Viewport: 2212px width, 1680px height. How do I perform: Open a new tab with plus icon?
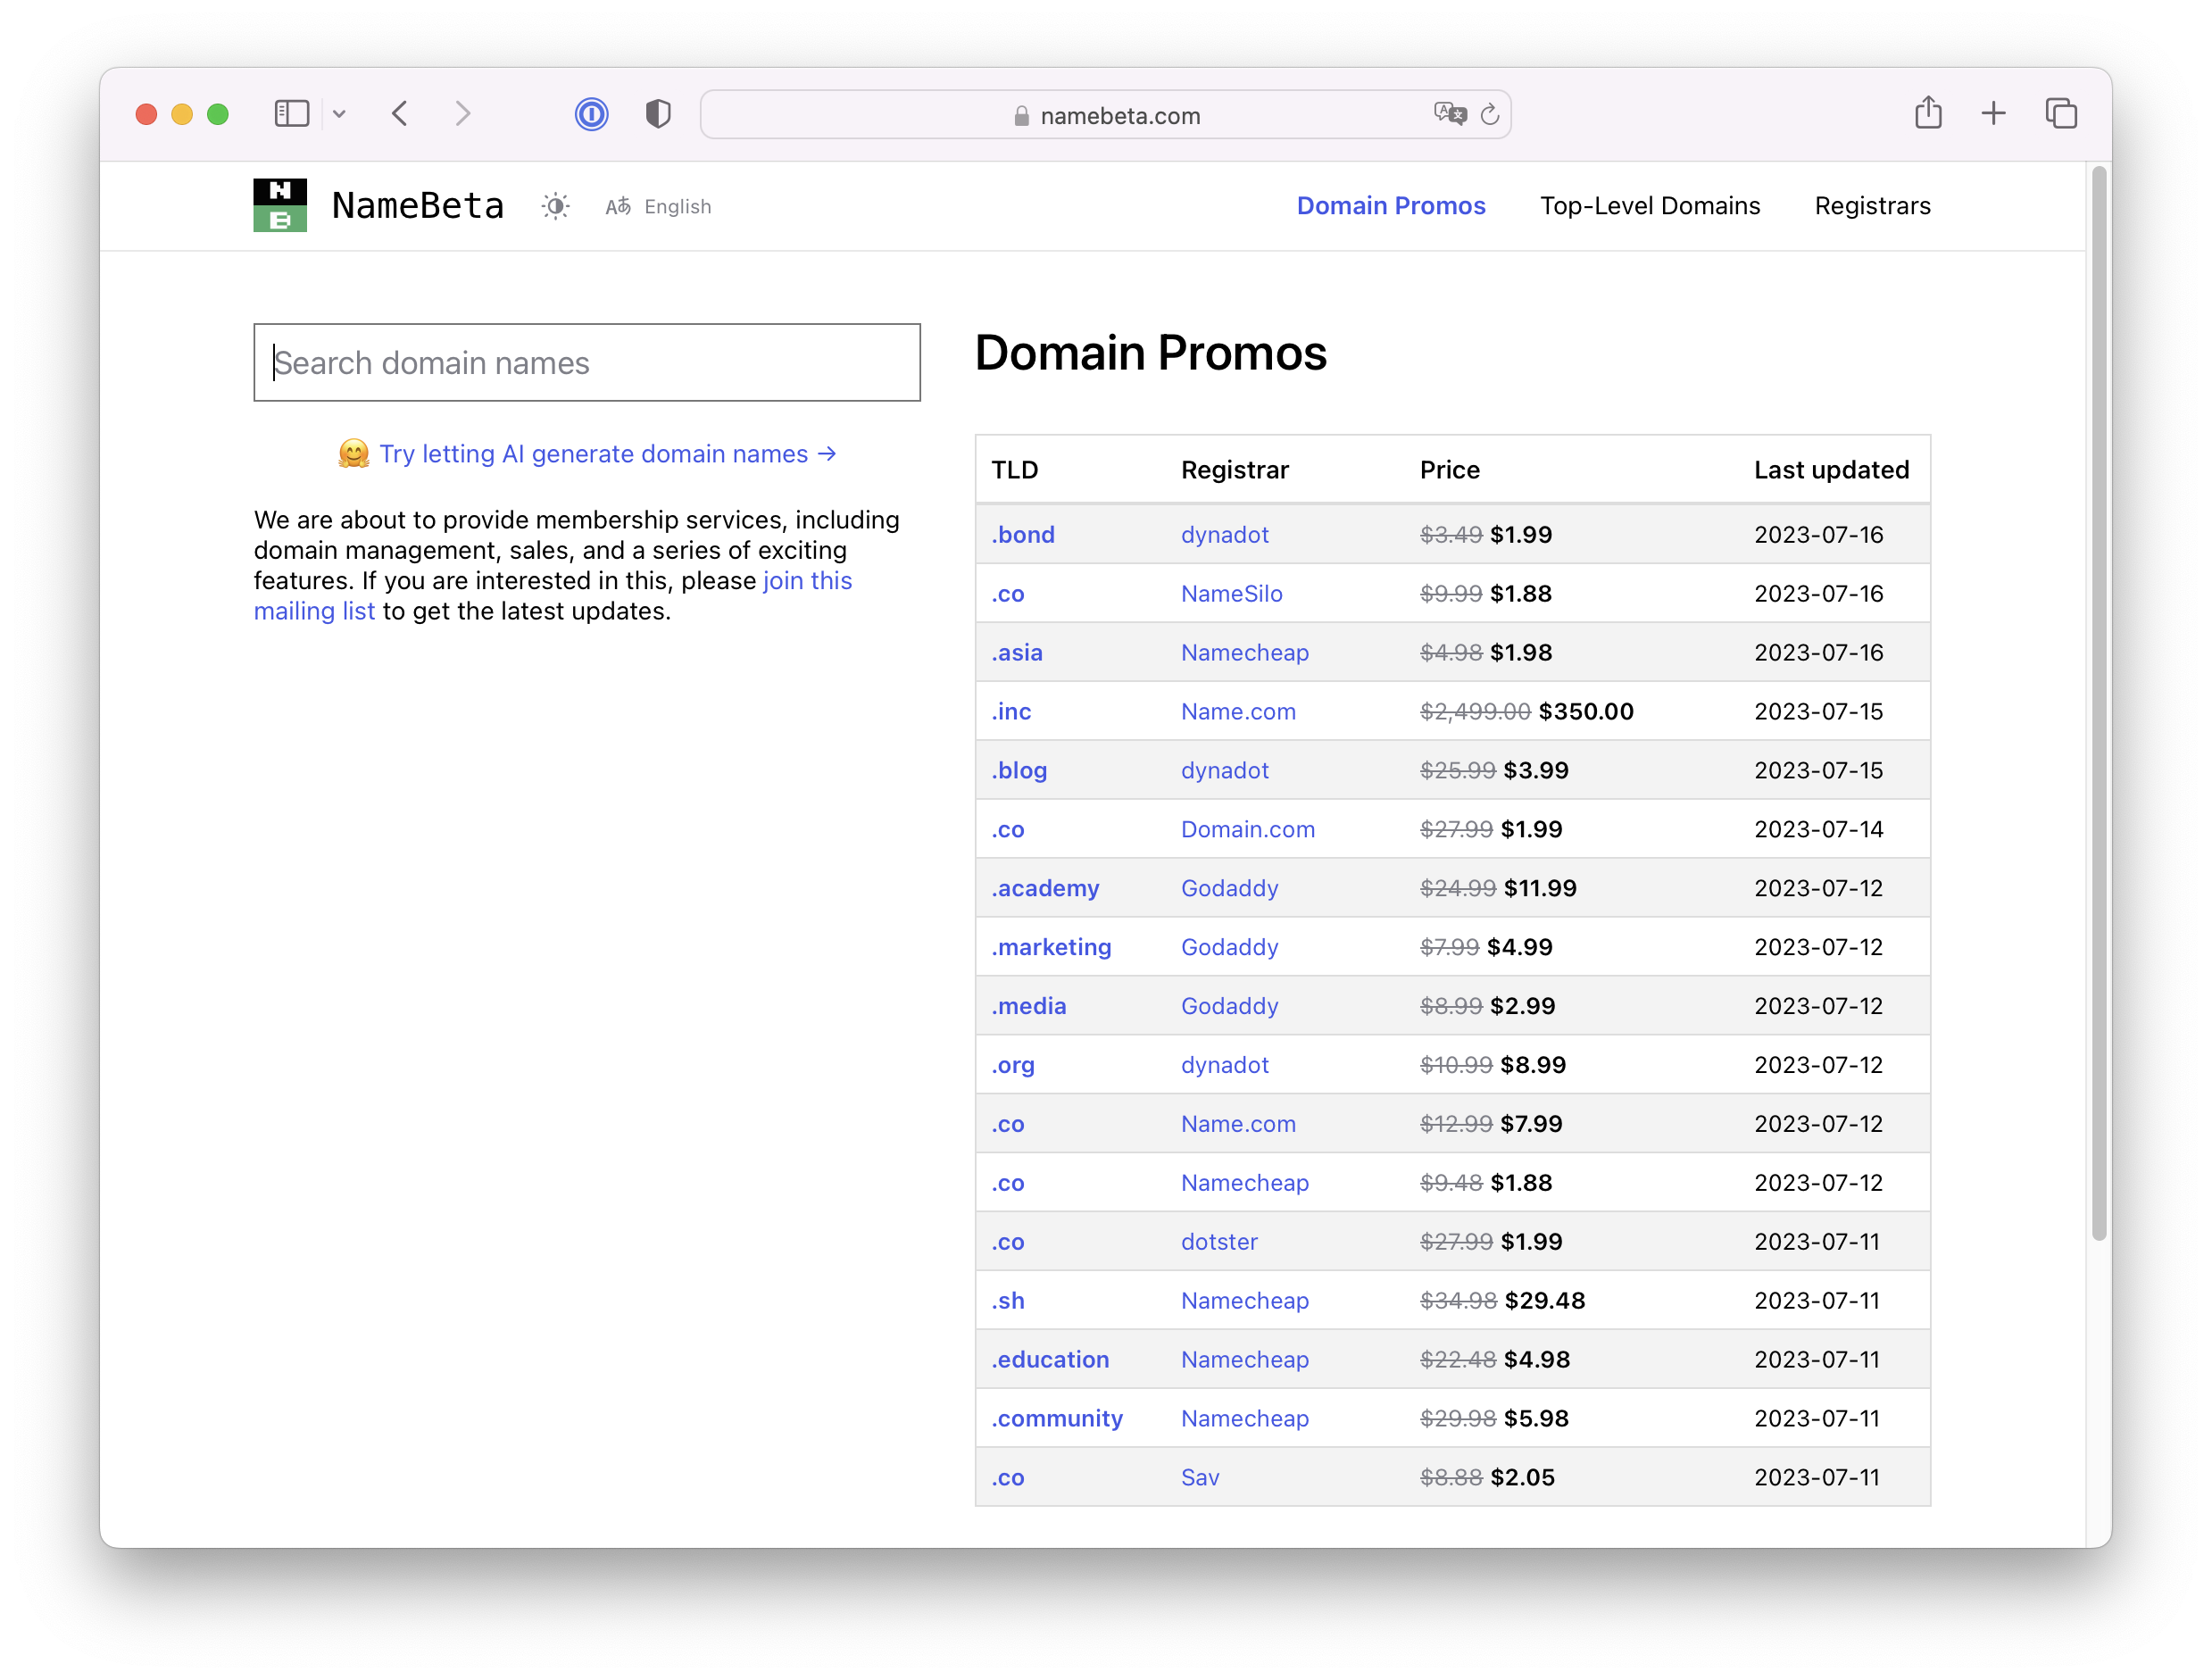coord(1993,114)
